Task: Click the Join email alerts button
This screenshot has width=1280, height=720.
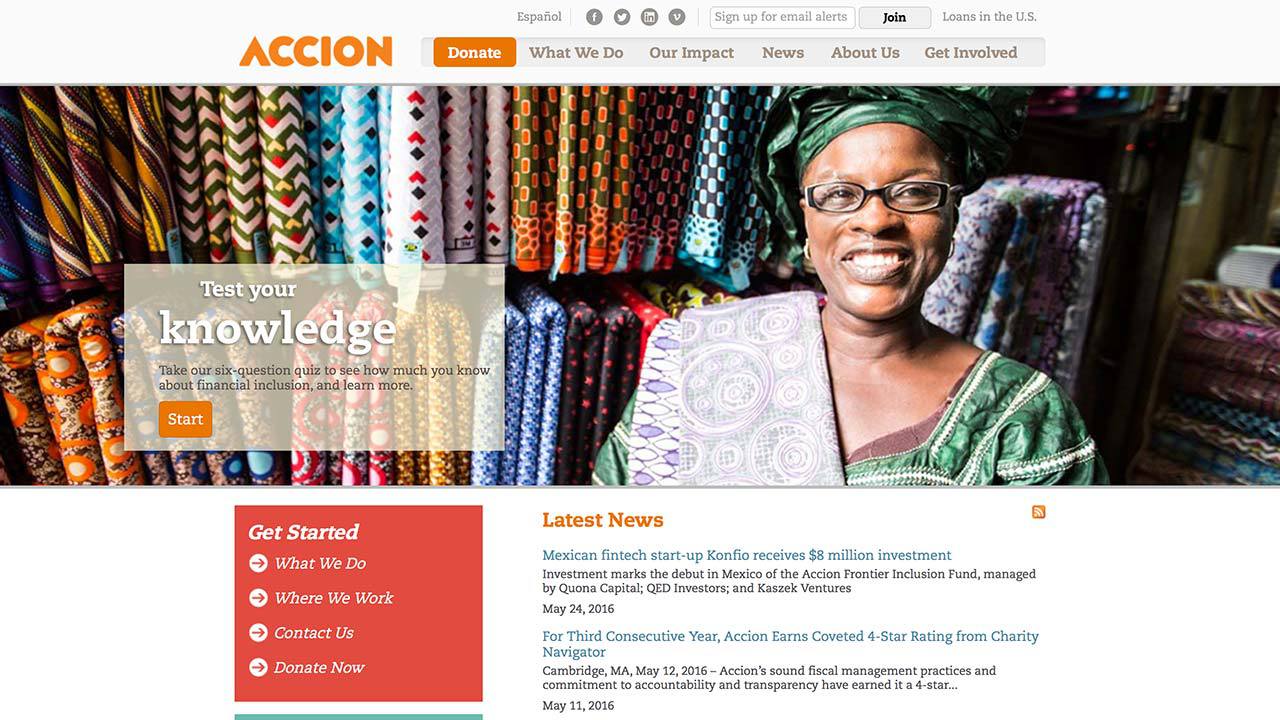Action: [x=894, y=17]
